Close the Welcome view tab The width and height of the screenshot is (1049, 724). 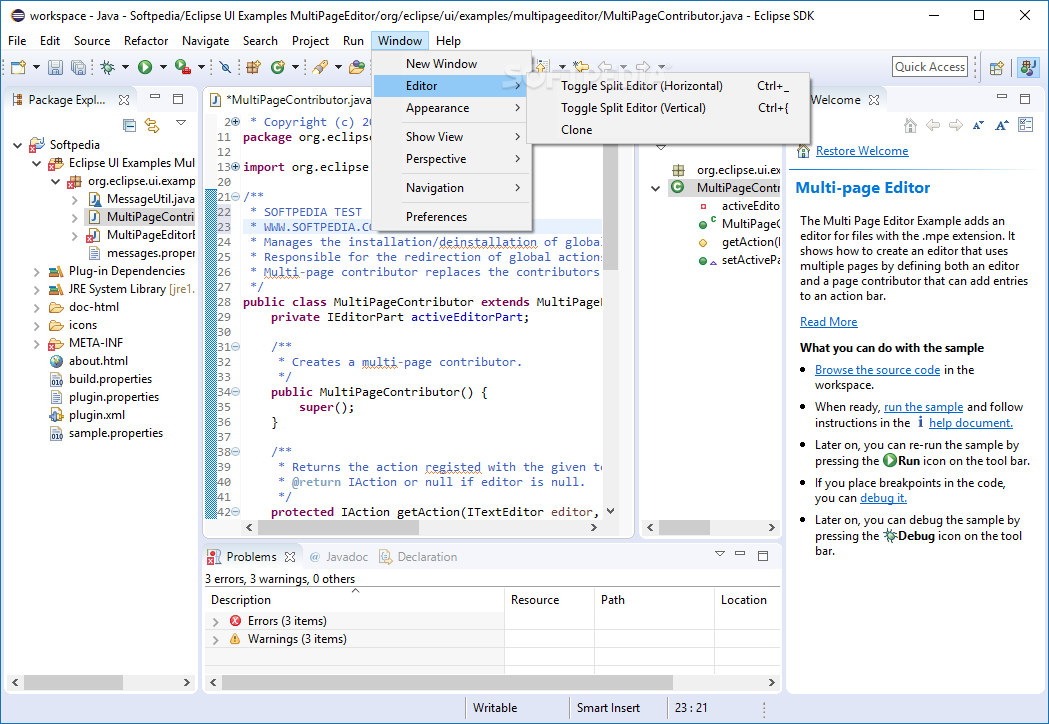pyautogui.click(x=874, y=100)
